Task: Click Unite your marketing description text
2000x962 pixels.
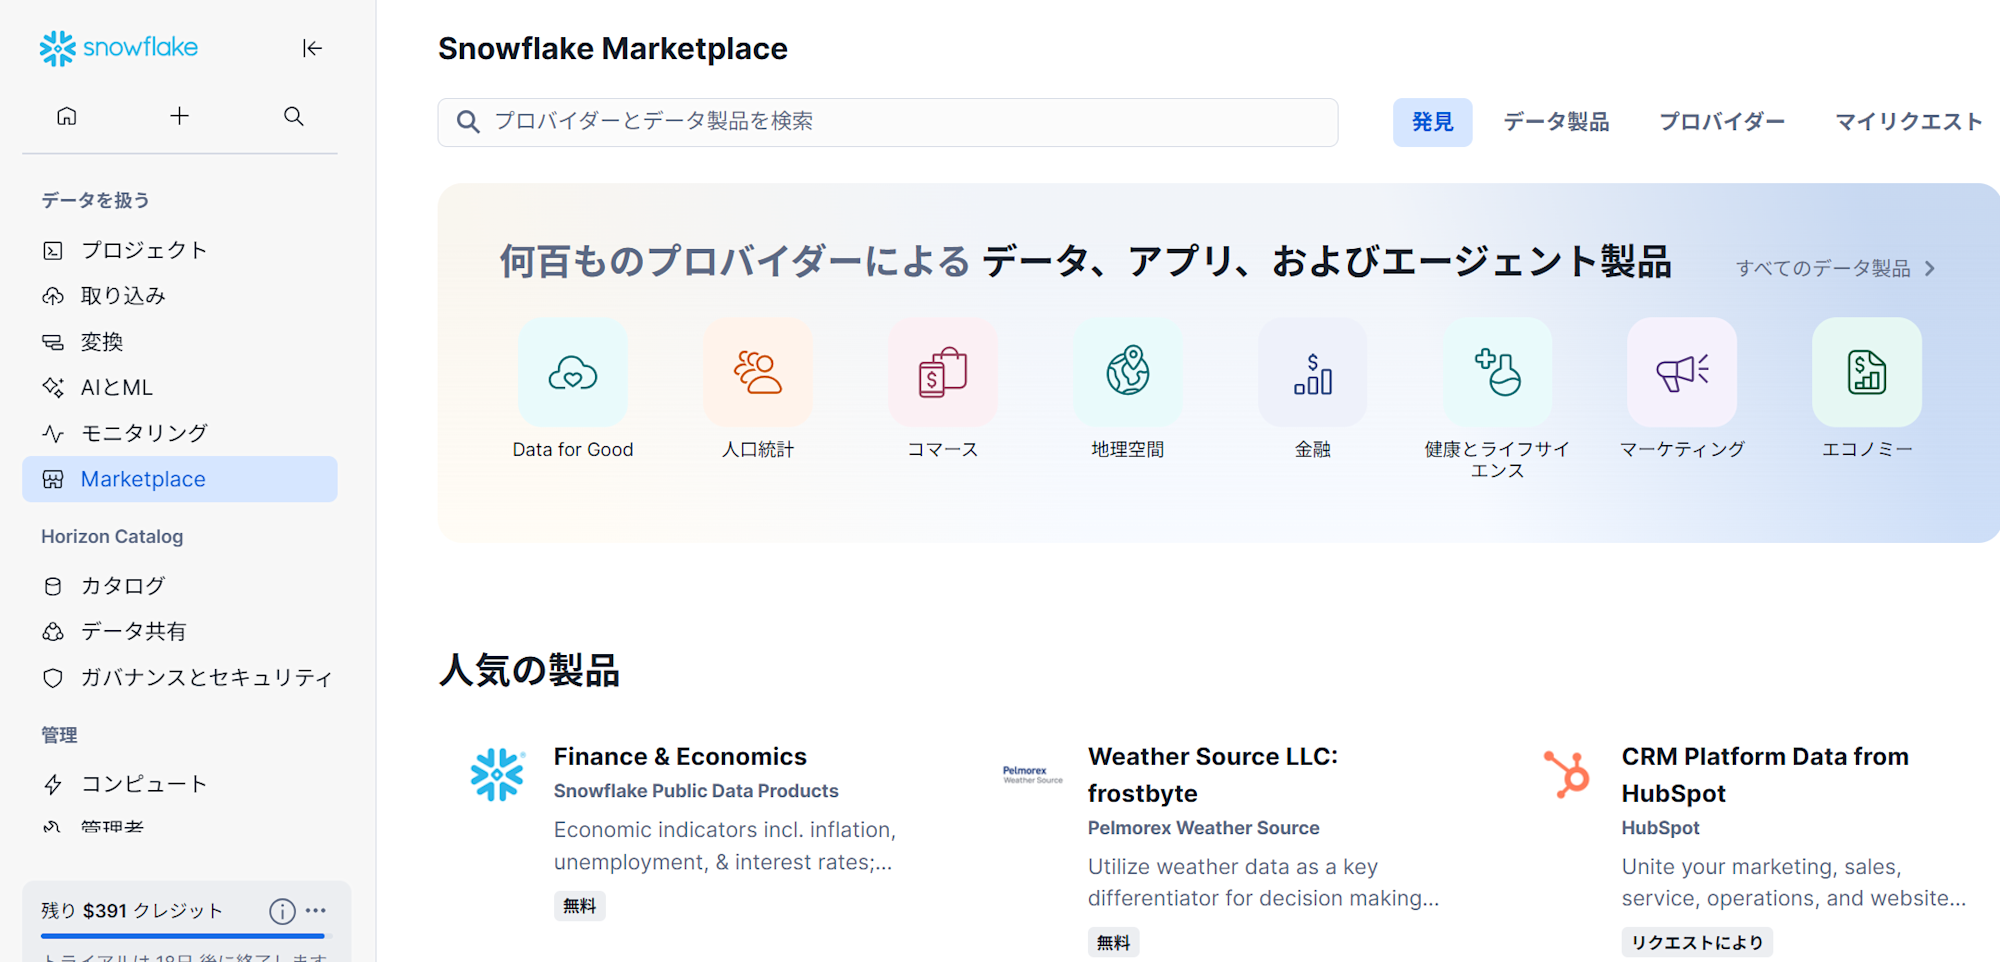Action: click(1794, 882)
